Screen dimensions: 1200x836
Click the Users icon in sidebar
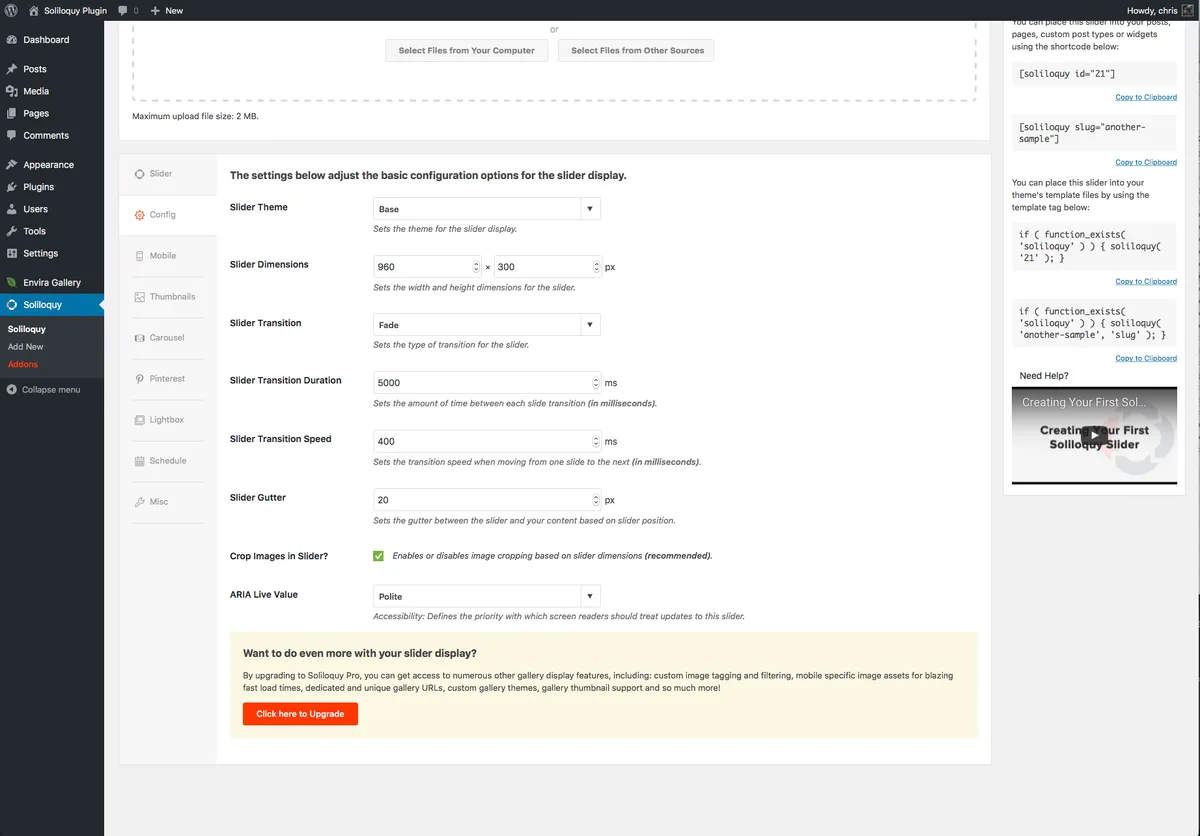click(x=11, y=209)
